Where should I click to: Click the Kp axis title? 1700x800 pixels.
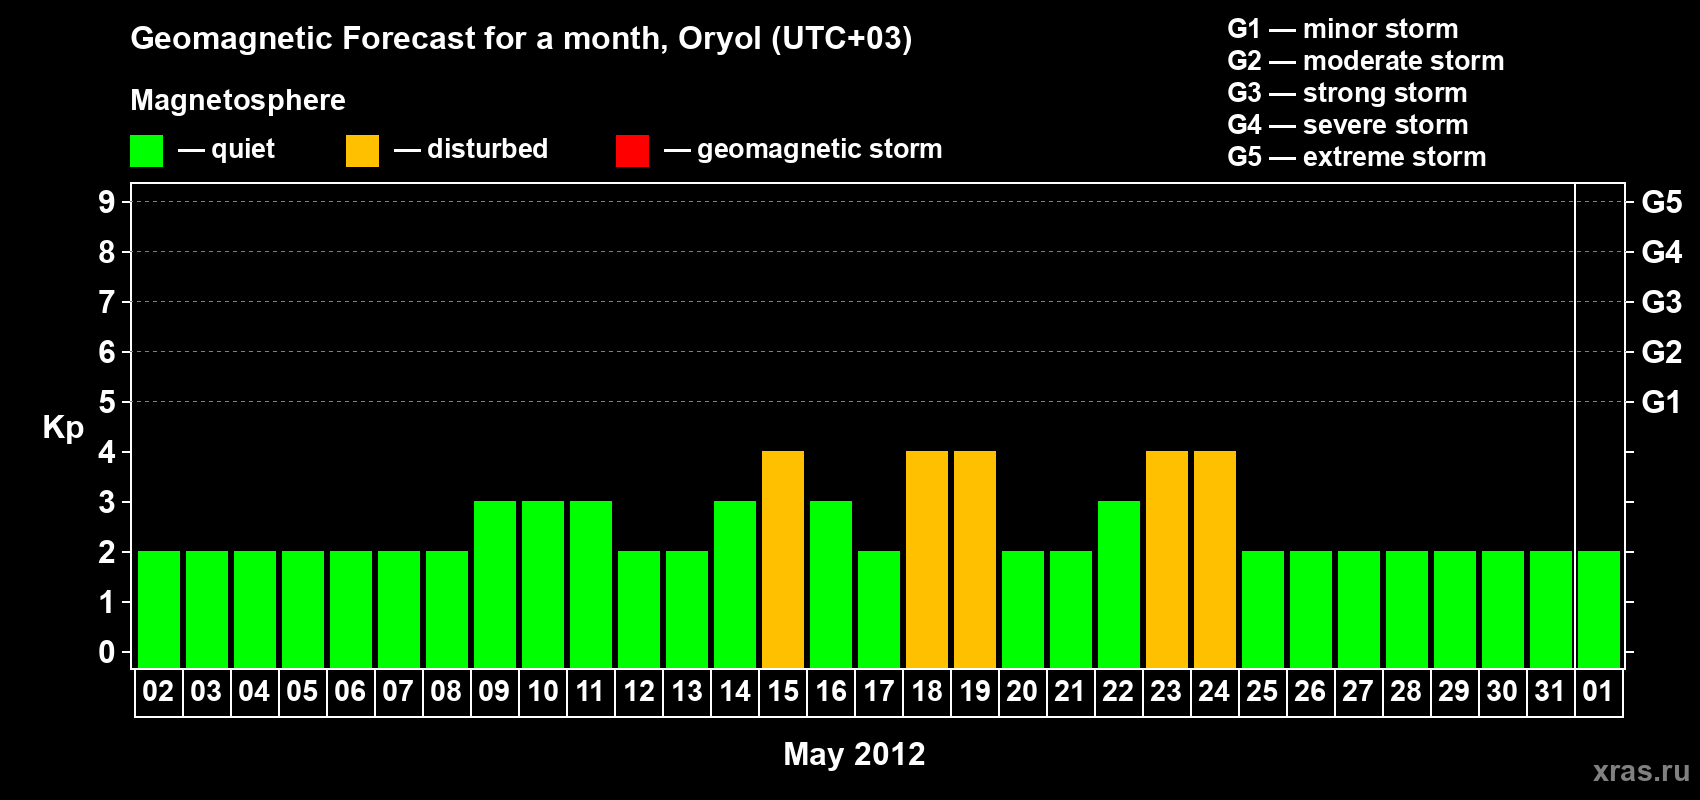point(63,428)
